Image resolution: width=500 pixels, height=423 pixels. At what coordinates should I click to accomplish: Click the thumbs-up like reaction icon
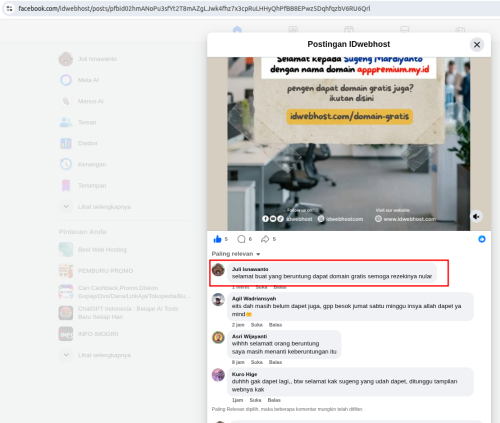217,239
